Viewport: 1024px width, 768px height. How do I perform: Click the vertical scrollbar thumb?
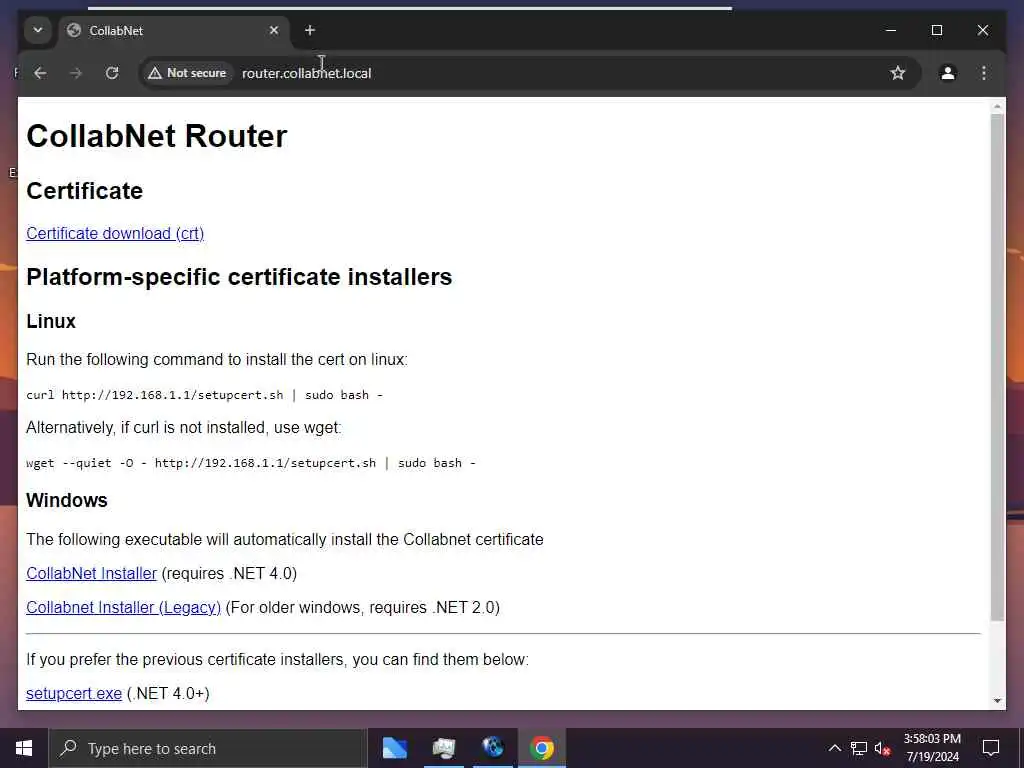tap(997, 367)
